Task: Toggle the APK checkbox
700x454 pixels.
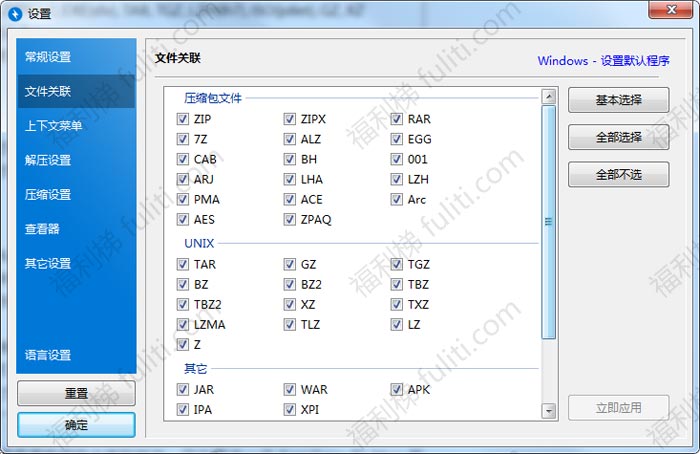Action: (396, 390)
